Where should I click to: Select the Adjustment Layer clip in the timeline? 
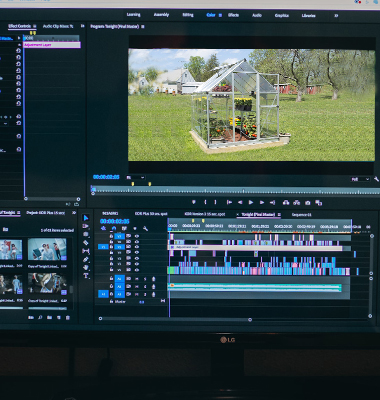(x=255, y=248)
